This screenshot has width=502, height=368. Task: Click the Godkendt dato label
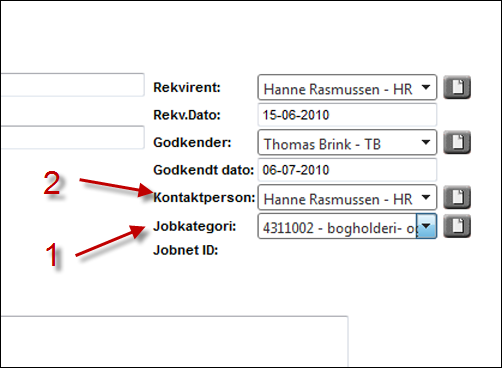tap(204, 170)
